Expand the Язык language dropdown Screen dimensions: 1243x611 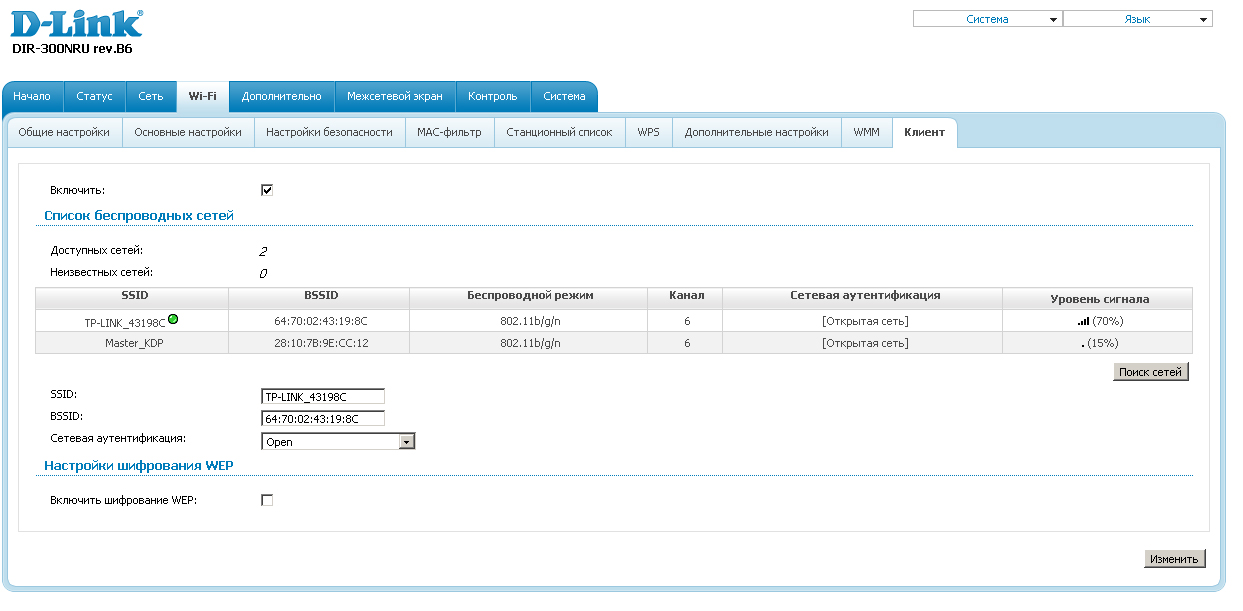pyautogui.click(x=1137, y=19)
